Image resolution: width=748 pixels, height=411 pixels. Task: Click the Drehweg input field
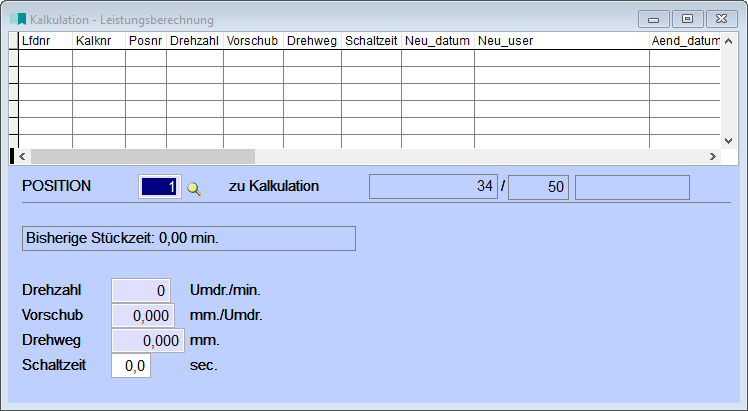click(x=148, y=340)
